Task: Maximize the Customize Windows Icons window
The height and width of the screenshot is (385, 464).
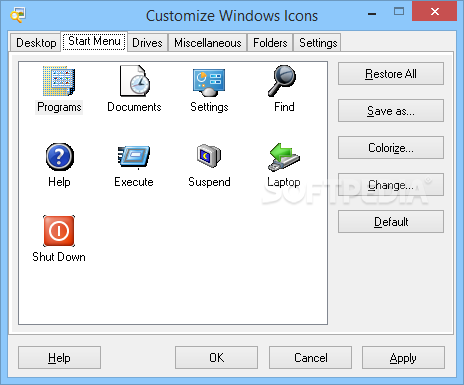Action: pyautogui.click(x=399, y=12)
